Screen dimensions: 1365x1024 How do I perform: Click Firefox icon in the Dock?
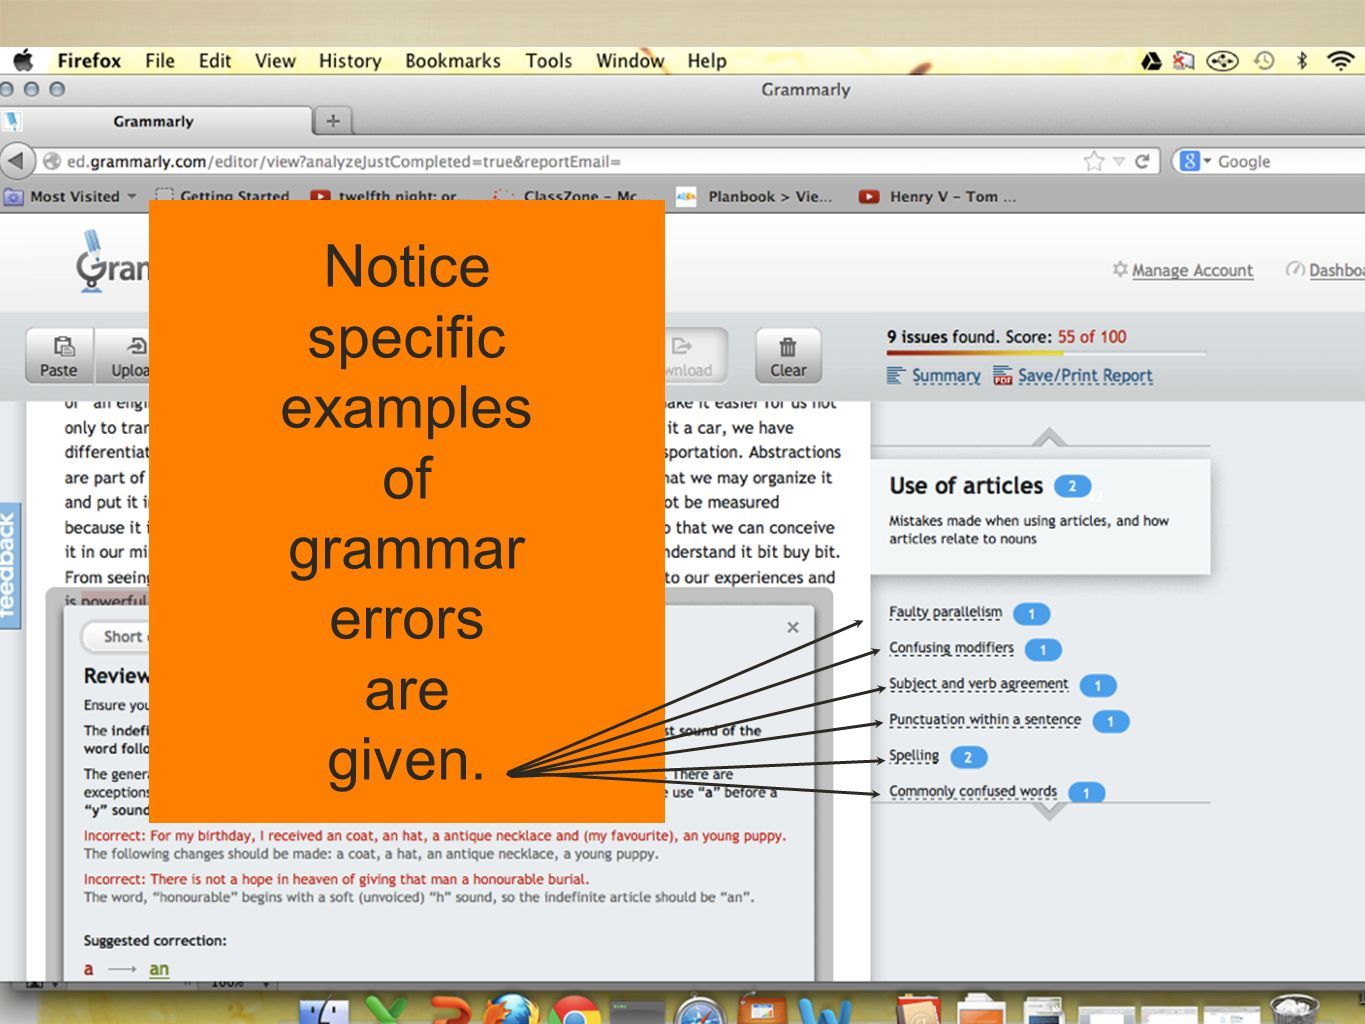(511, 1010)
